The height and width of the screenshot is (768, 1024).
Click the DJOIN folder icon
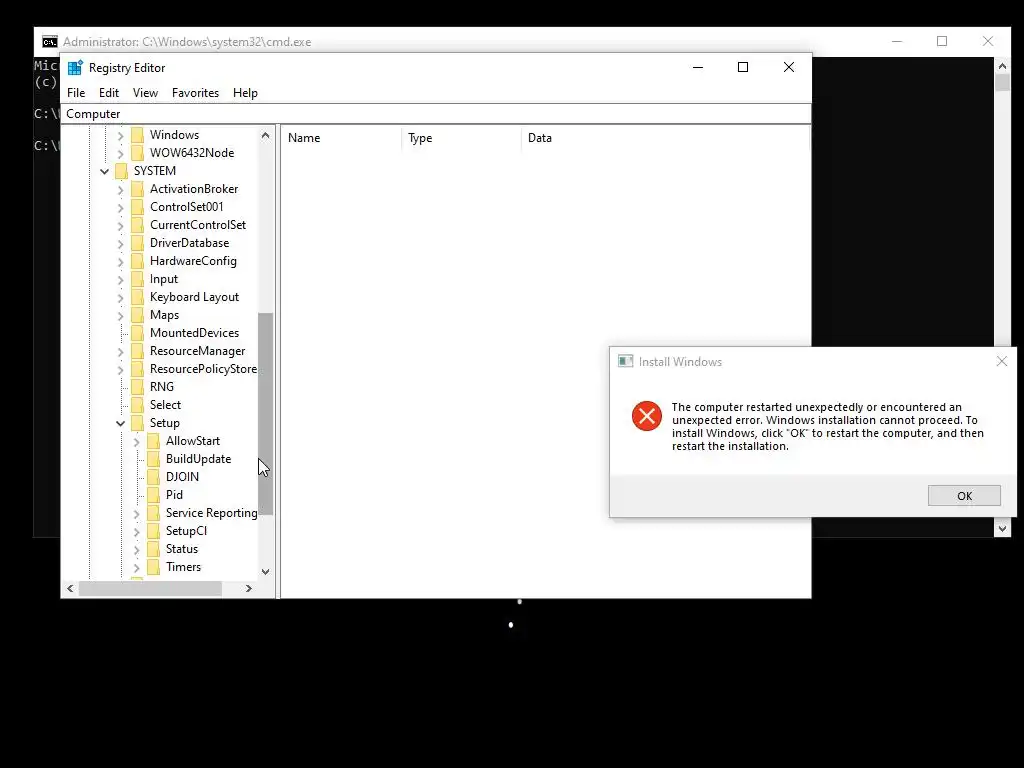(153, 477)
